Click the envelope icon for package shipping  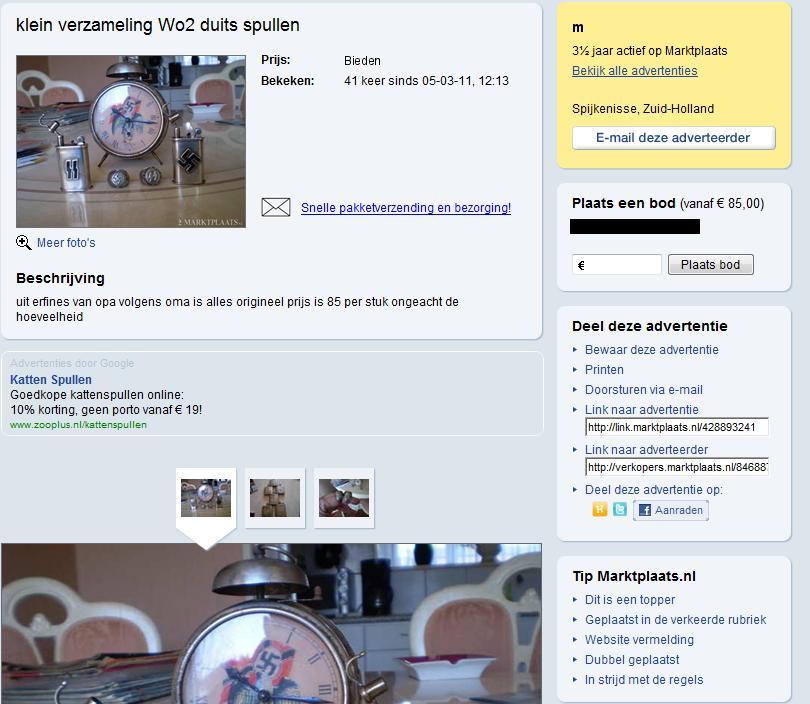pyautogui.click(x=276, y=207)
